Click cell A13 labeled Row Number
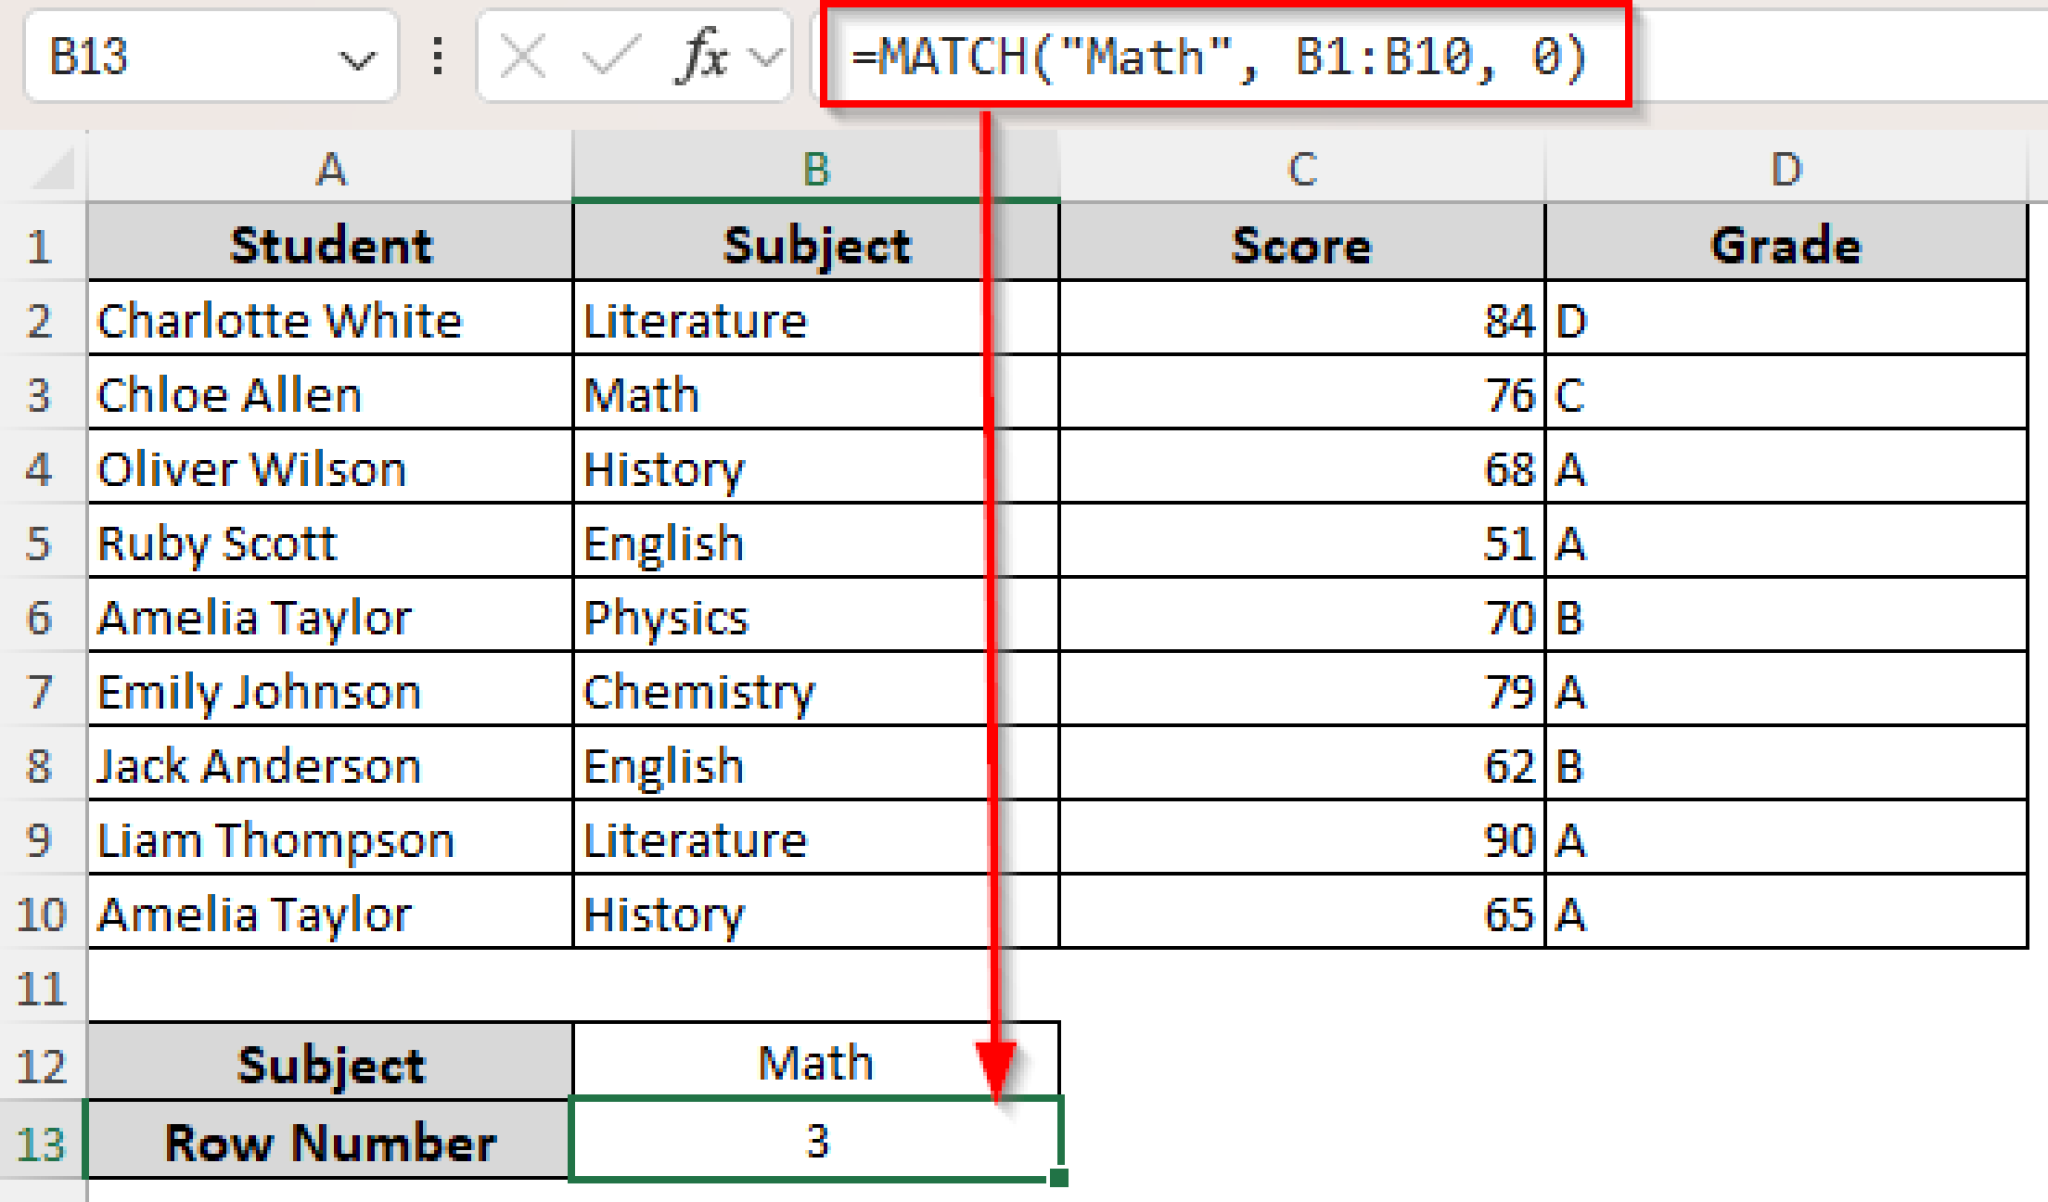The image size is (2048, 1202). pyautogui.click(x=330, y=1140)
